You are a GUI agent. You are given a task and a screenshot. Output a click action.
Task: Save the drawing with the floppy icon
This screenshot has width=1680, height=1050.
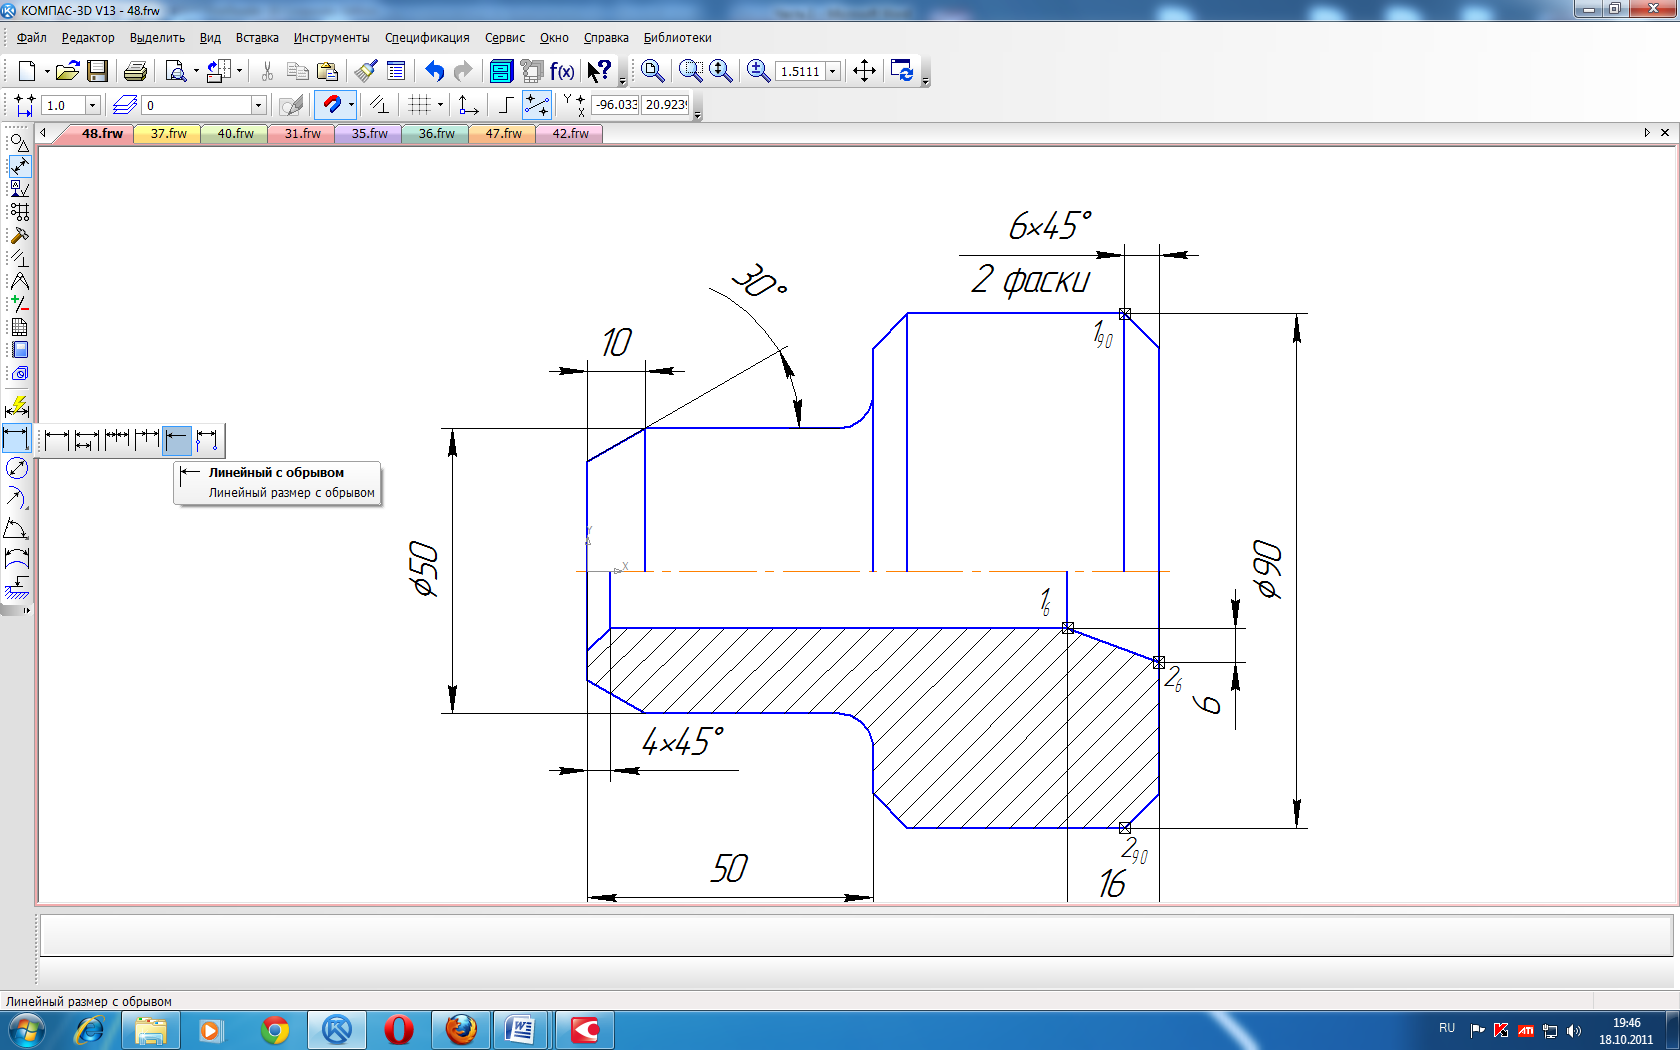coord(97,71)
